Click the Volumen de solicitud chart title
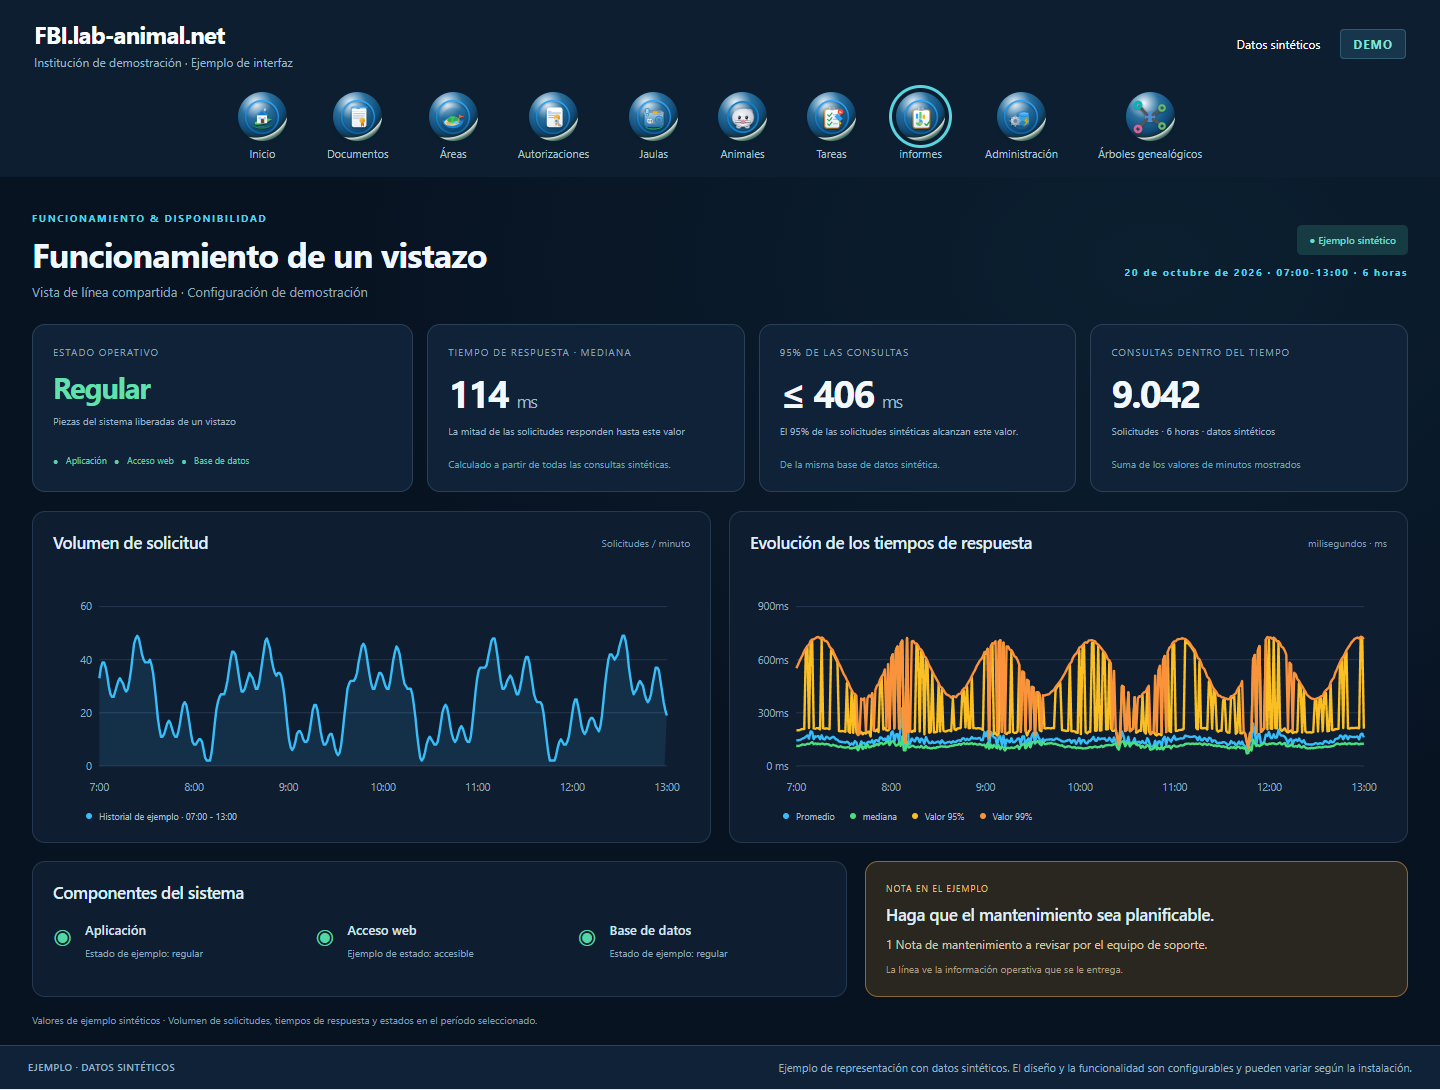Image resolution: width=1440 pixels, height=1090 pixels. (x=131, y=543)
